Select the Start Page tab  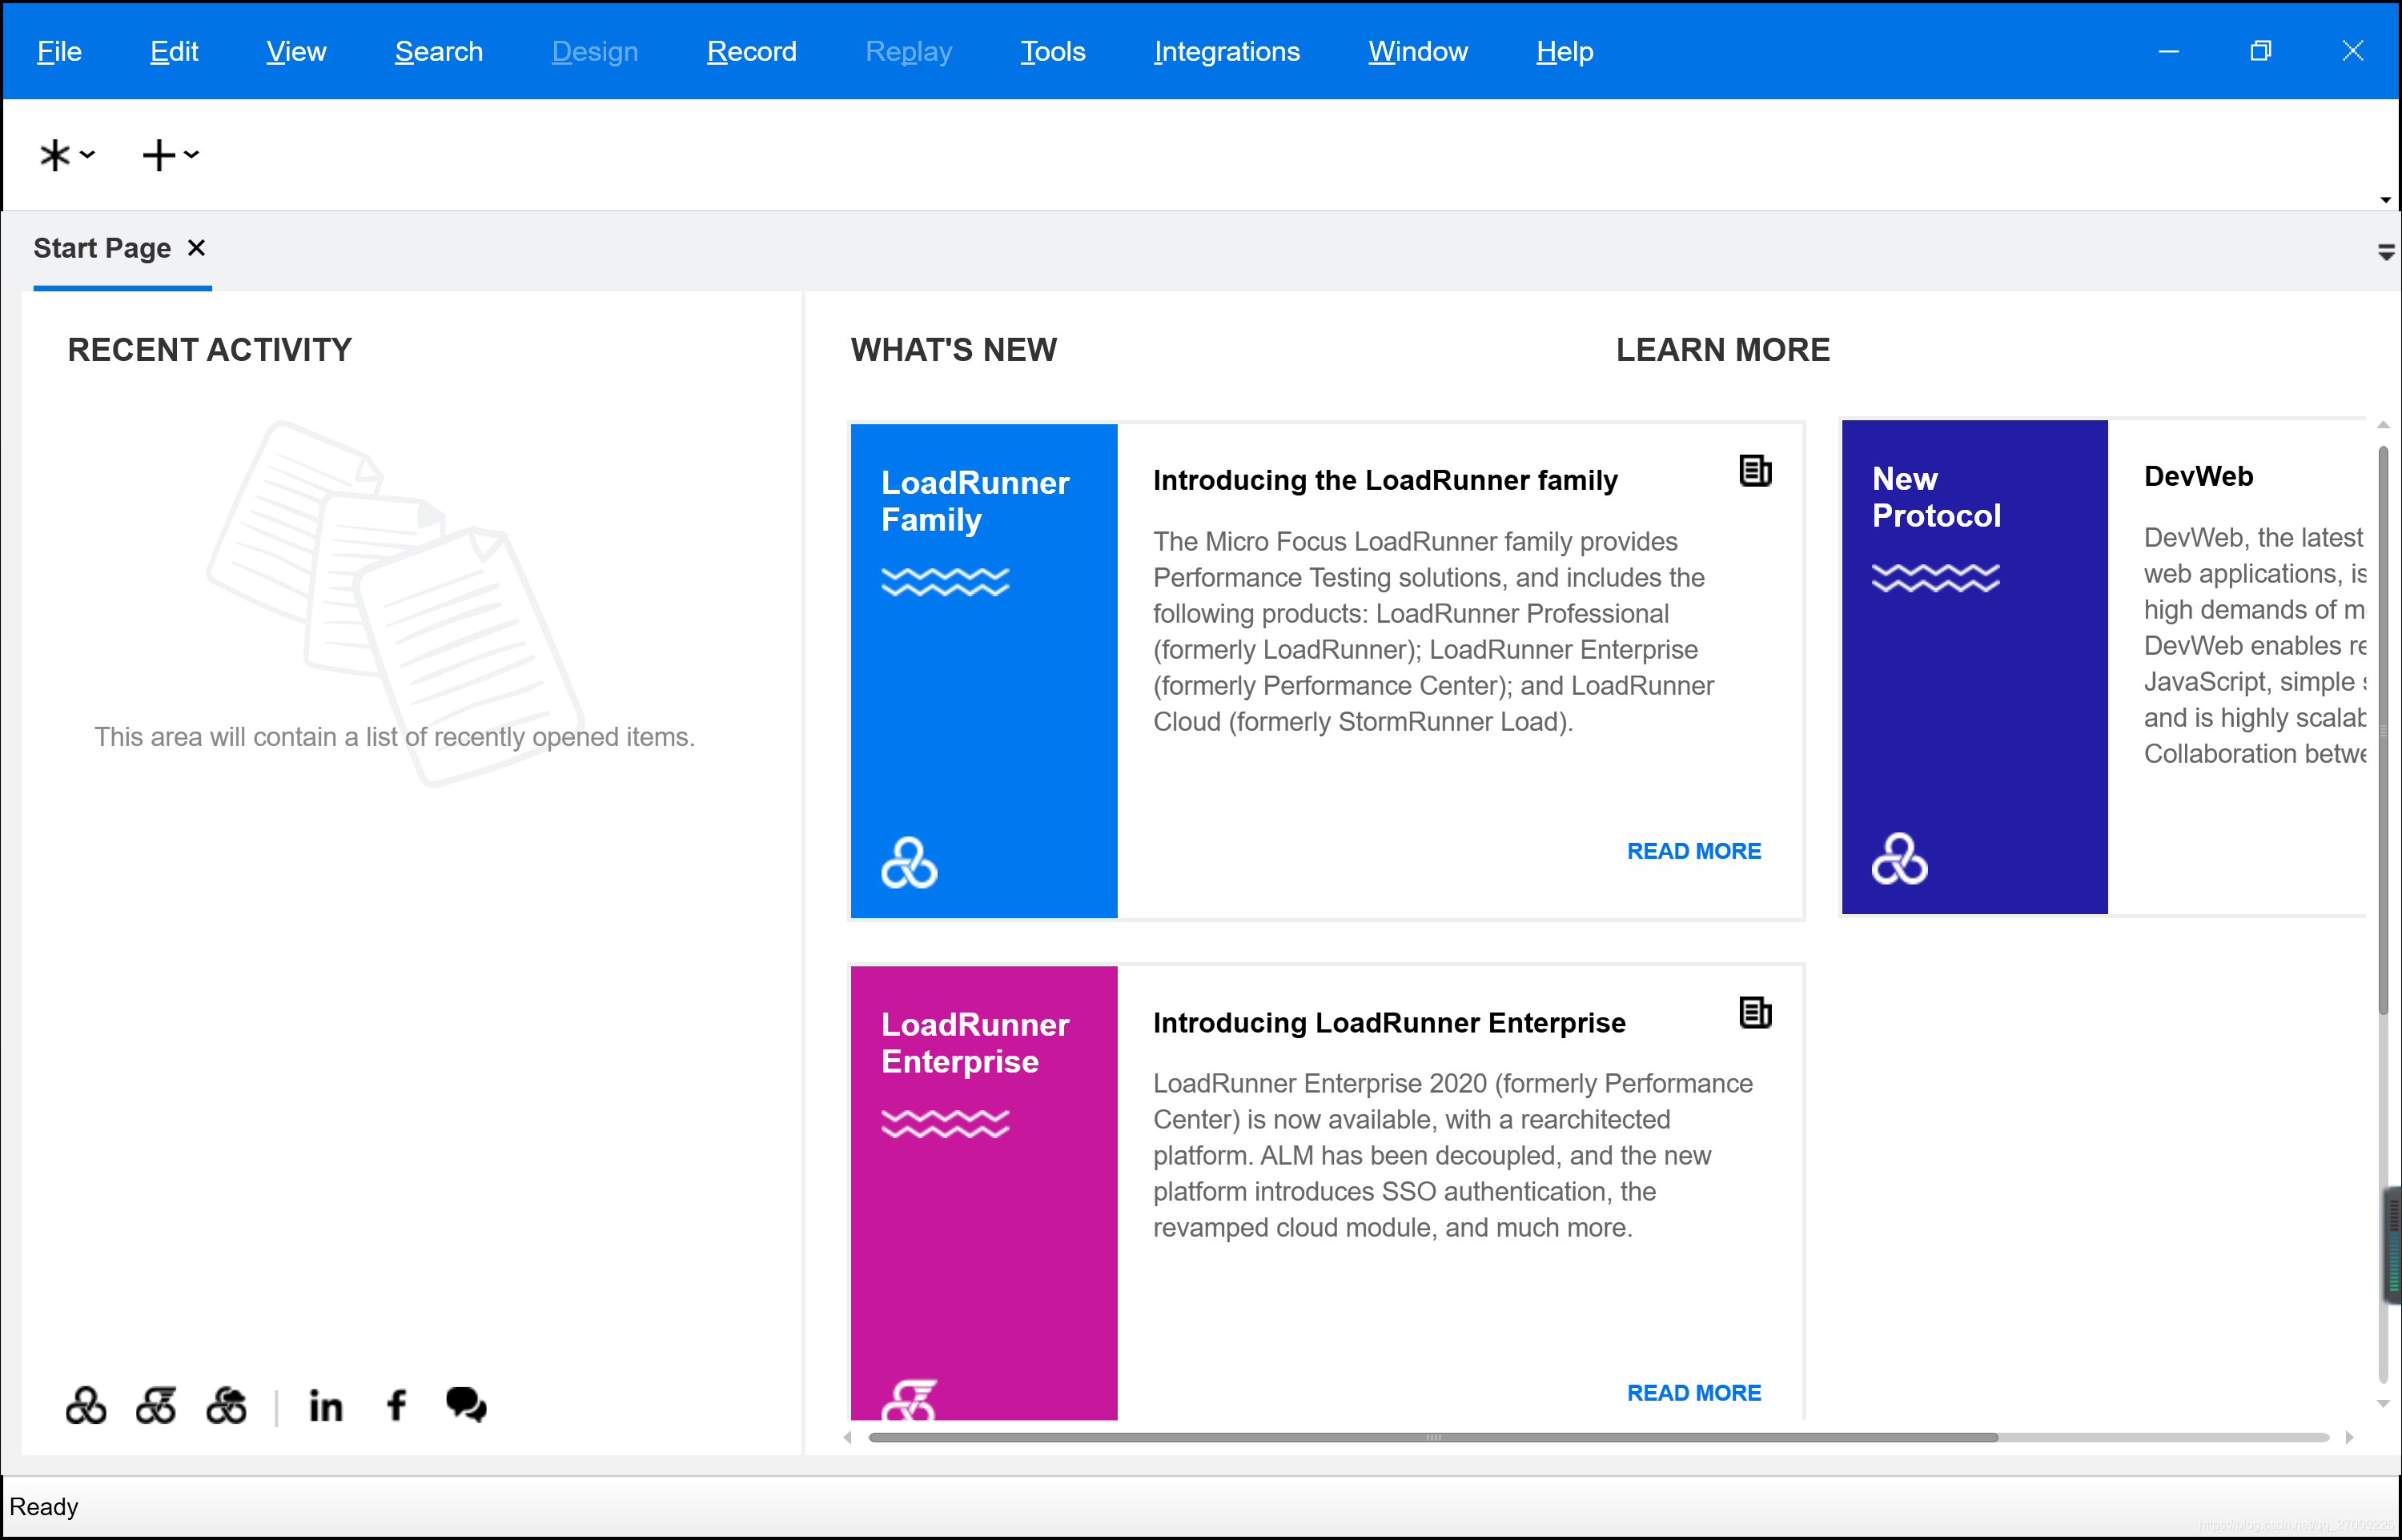[x=102, y=248]
